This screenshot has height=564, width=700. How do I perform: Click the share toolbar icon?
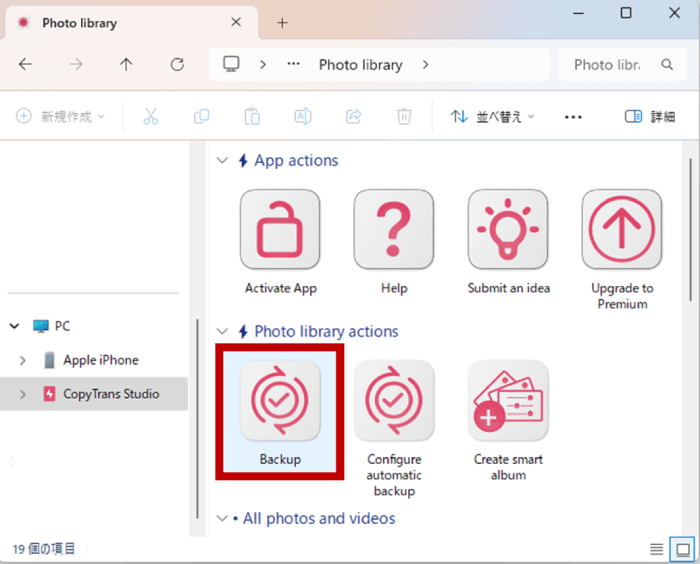[354, 117]
